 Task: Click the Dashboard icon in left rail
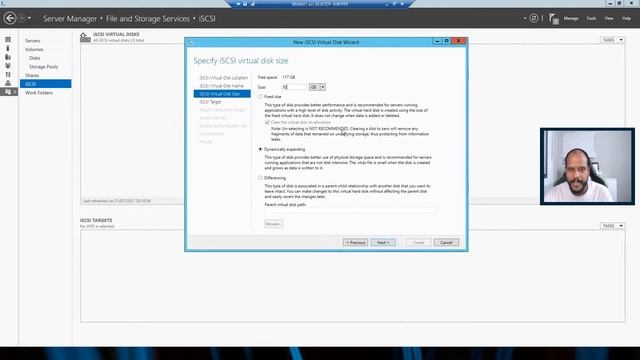click(8, 40)
